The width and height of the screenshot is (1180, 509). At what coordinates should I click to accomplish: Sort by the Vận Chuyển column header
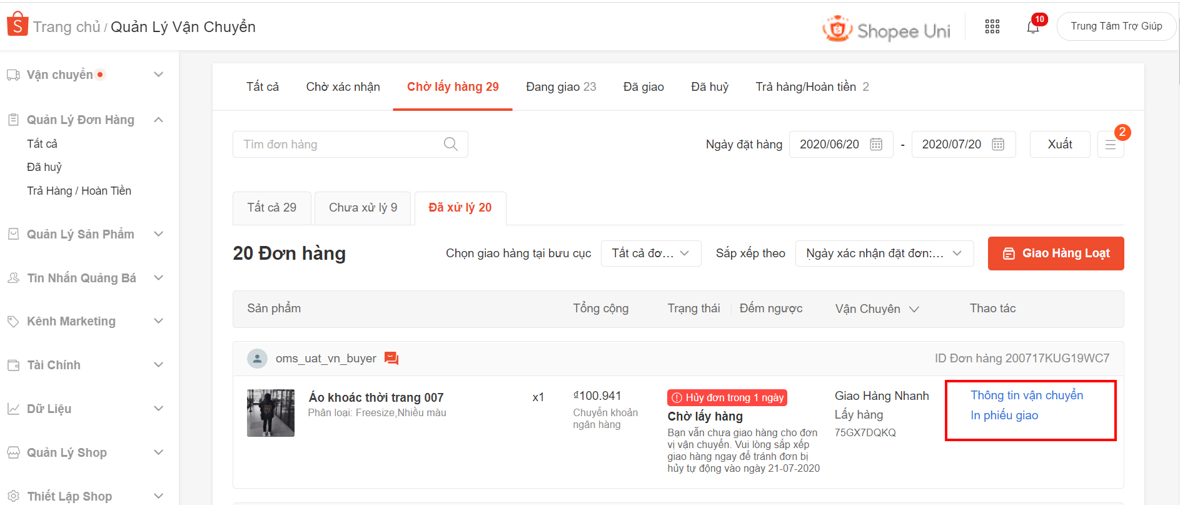(876, 309)
